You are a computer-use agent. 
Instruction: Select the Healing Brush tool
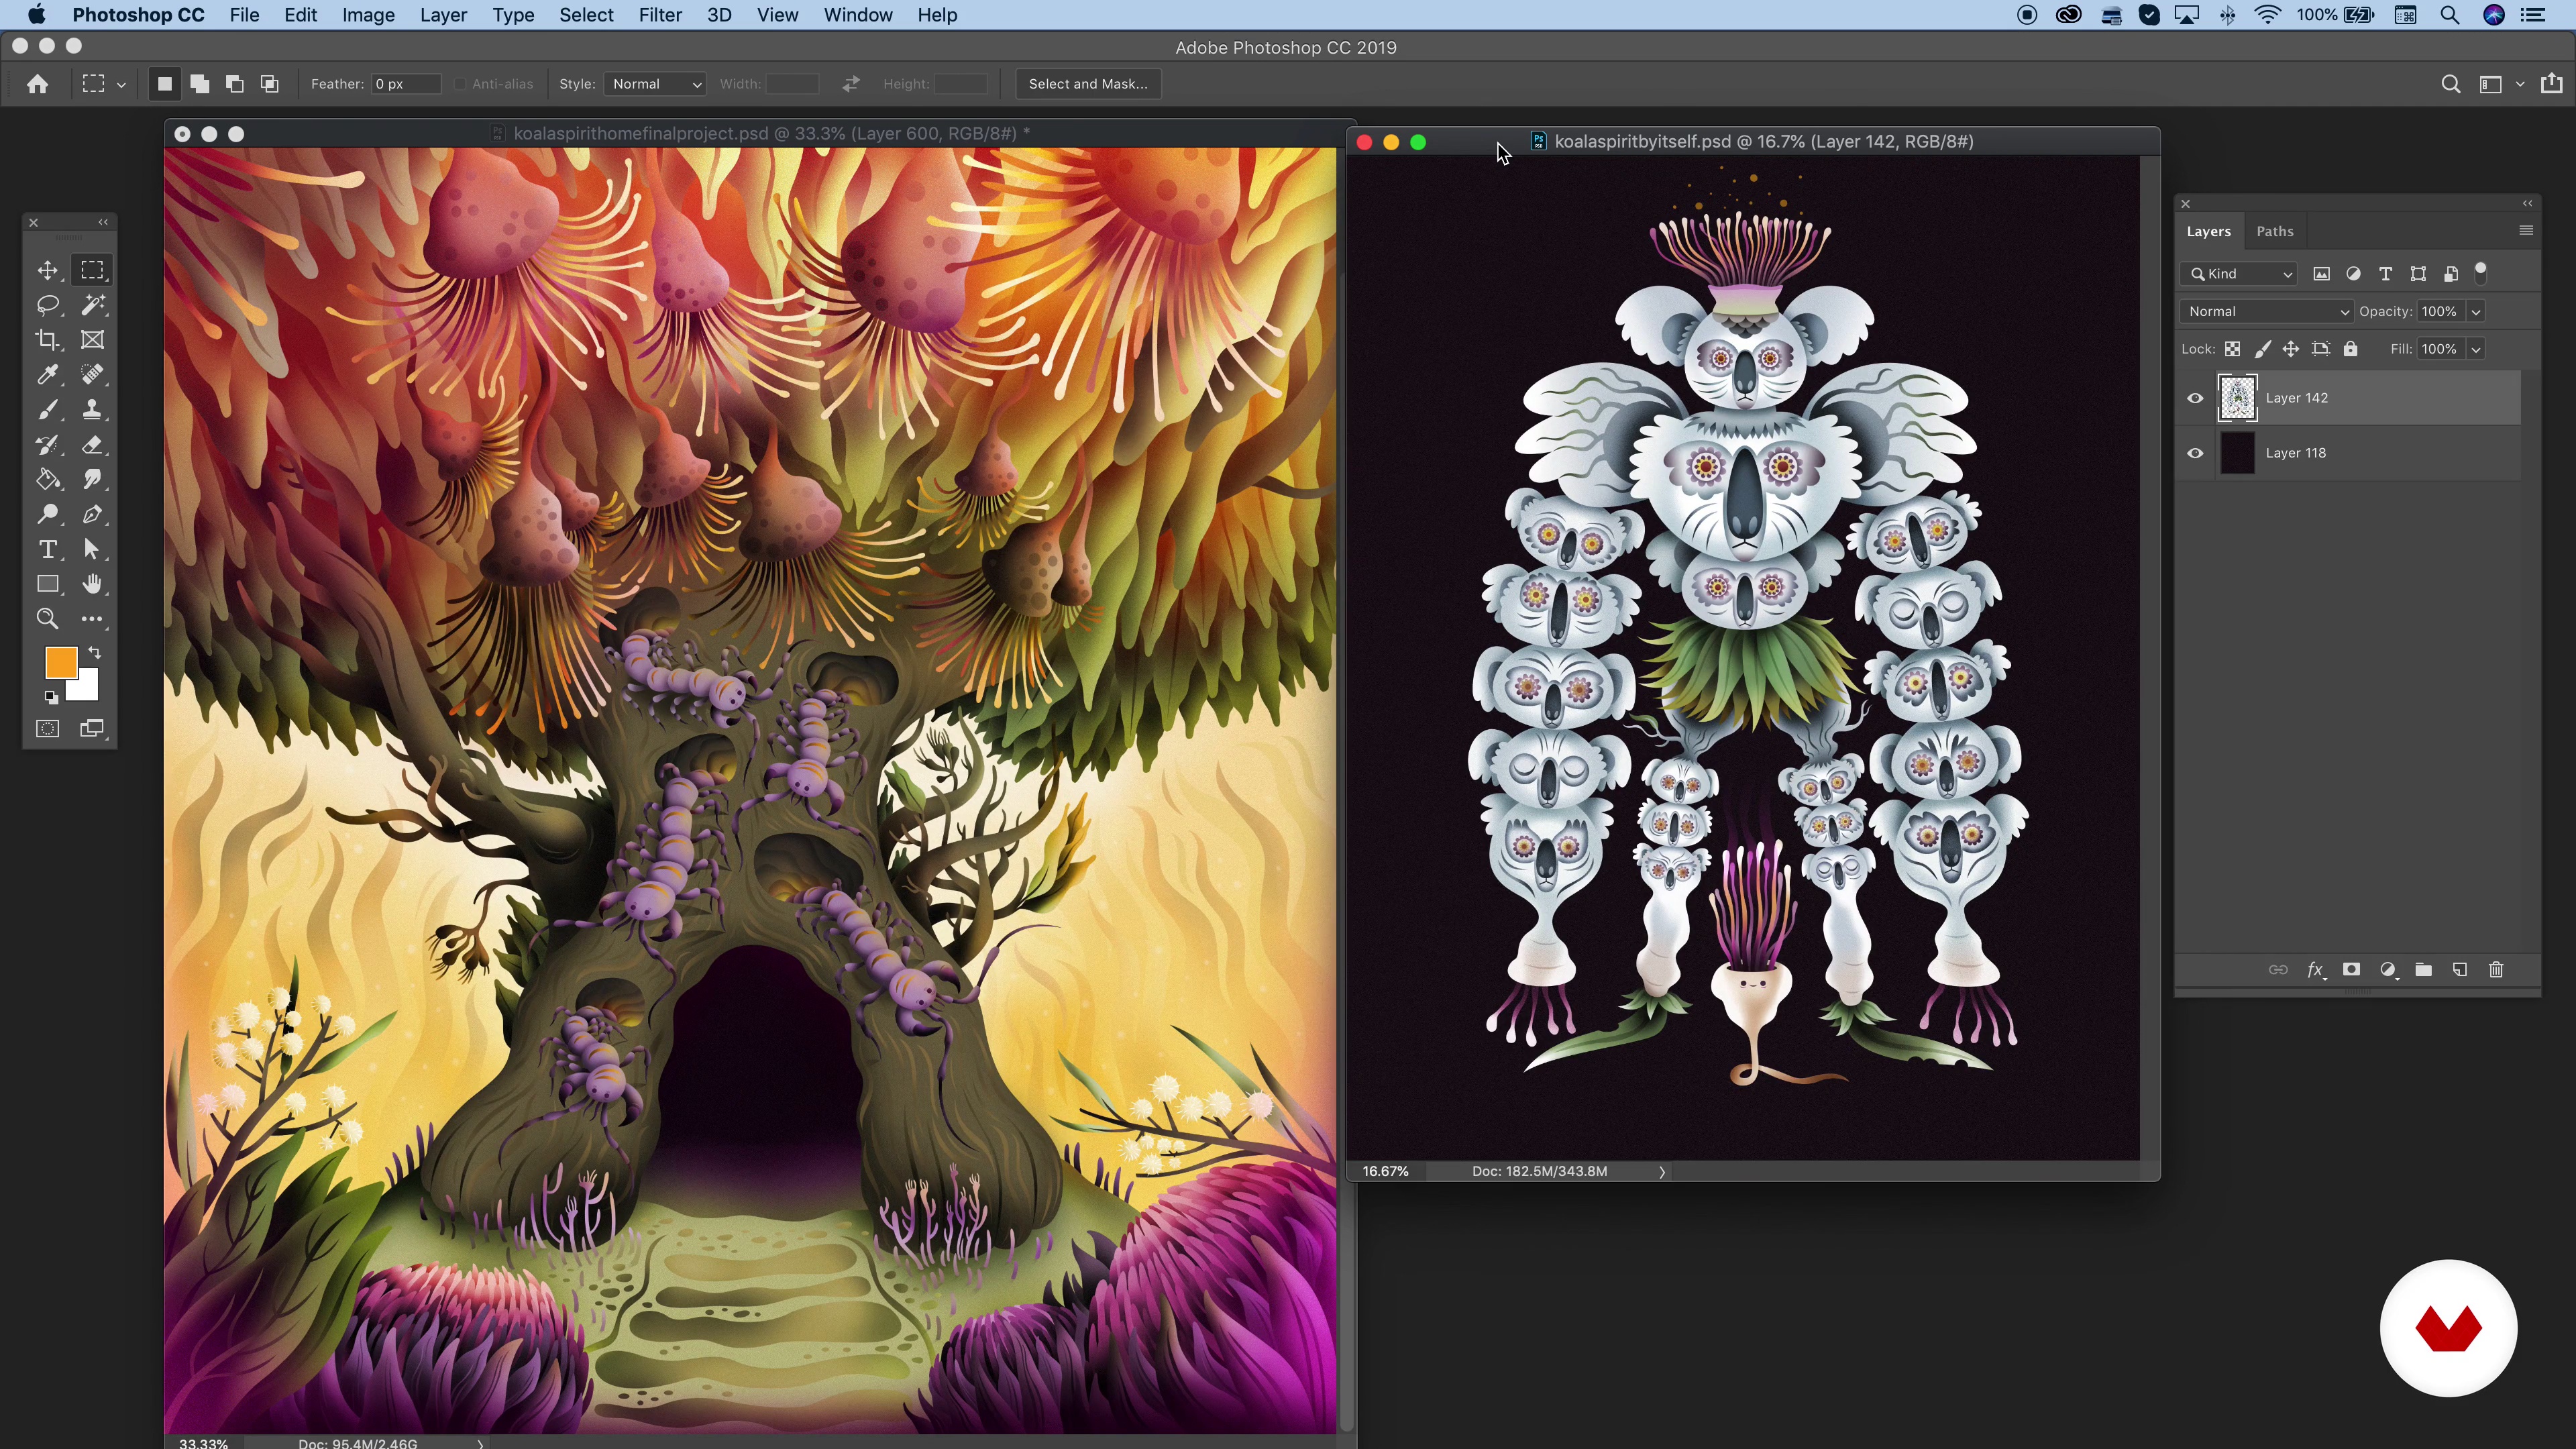point(92,375)
